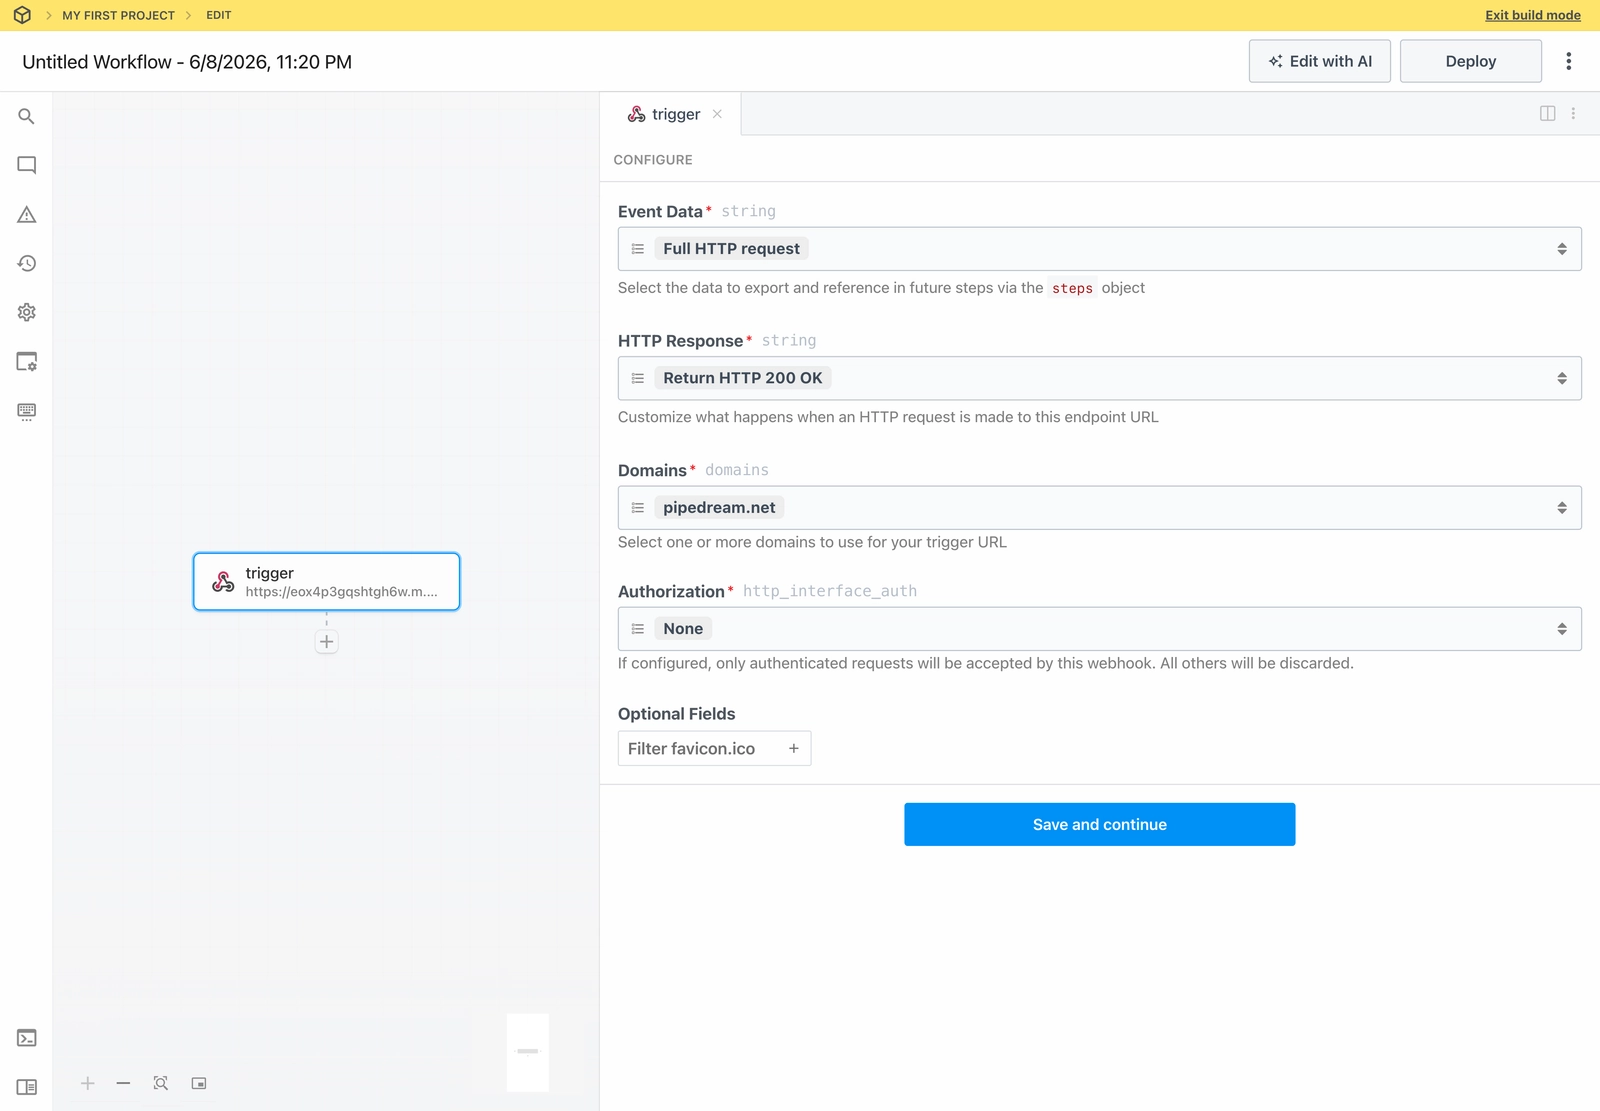Click the window-with-gear sidebar icon
The image size is (1600, 1111).
click(27, 361)
